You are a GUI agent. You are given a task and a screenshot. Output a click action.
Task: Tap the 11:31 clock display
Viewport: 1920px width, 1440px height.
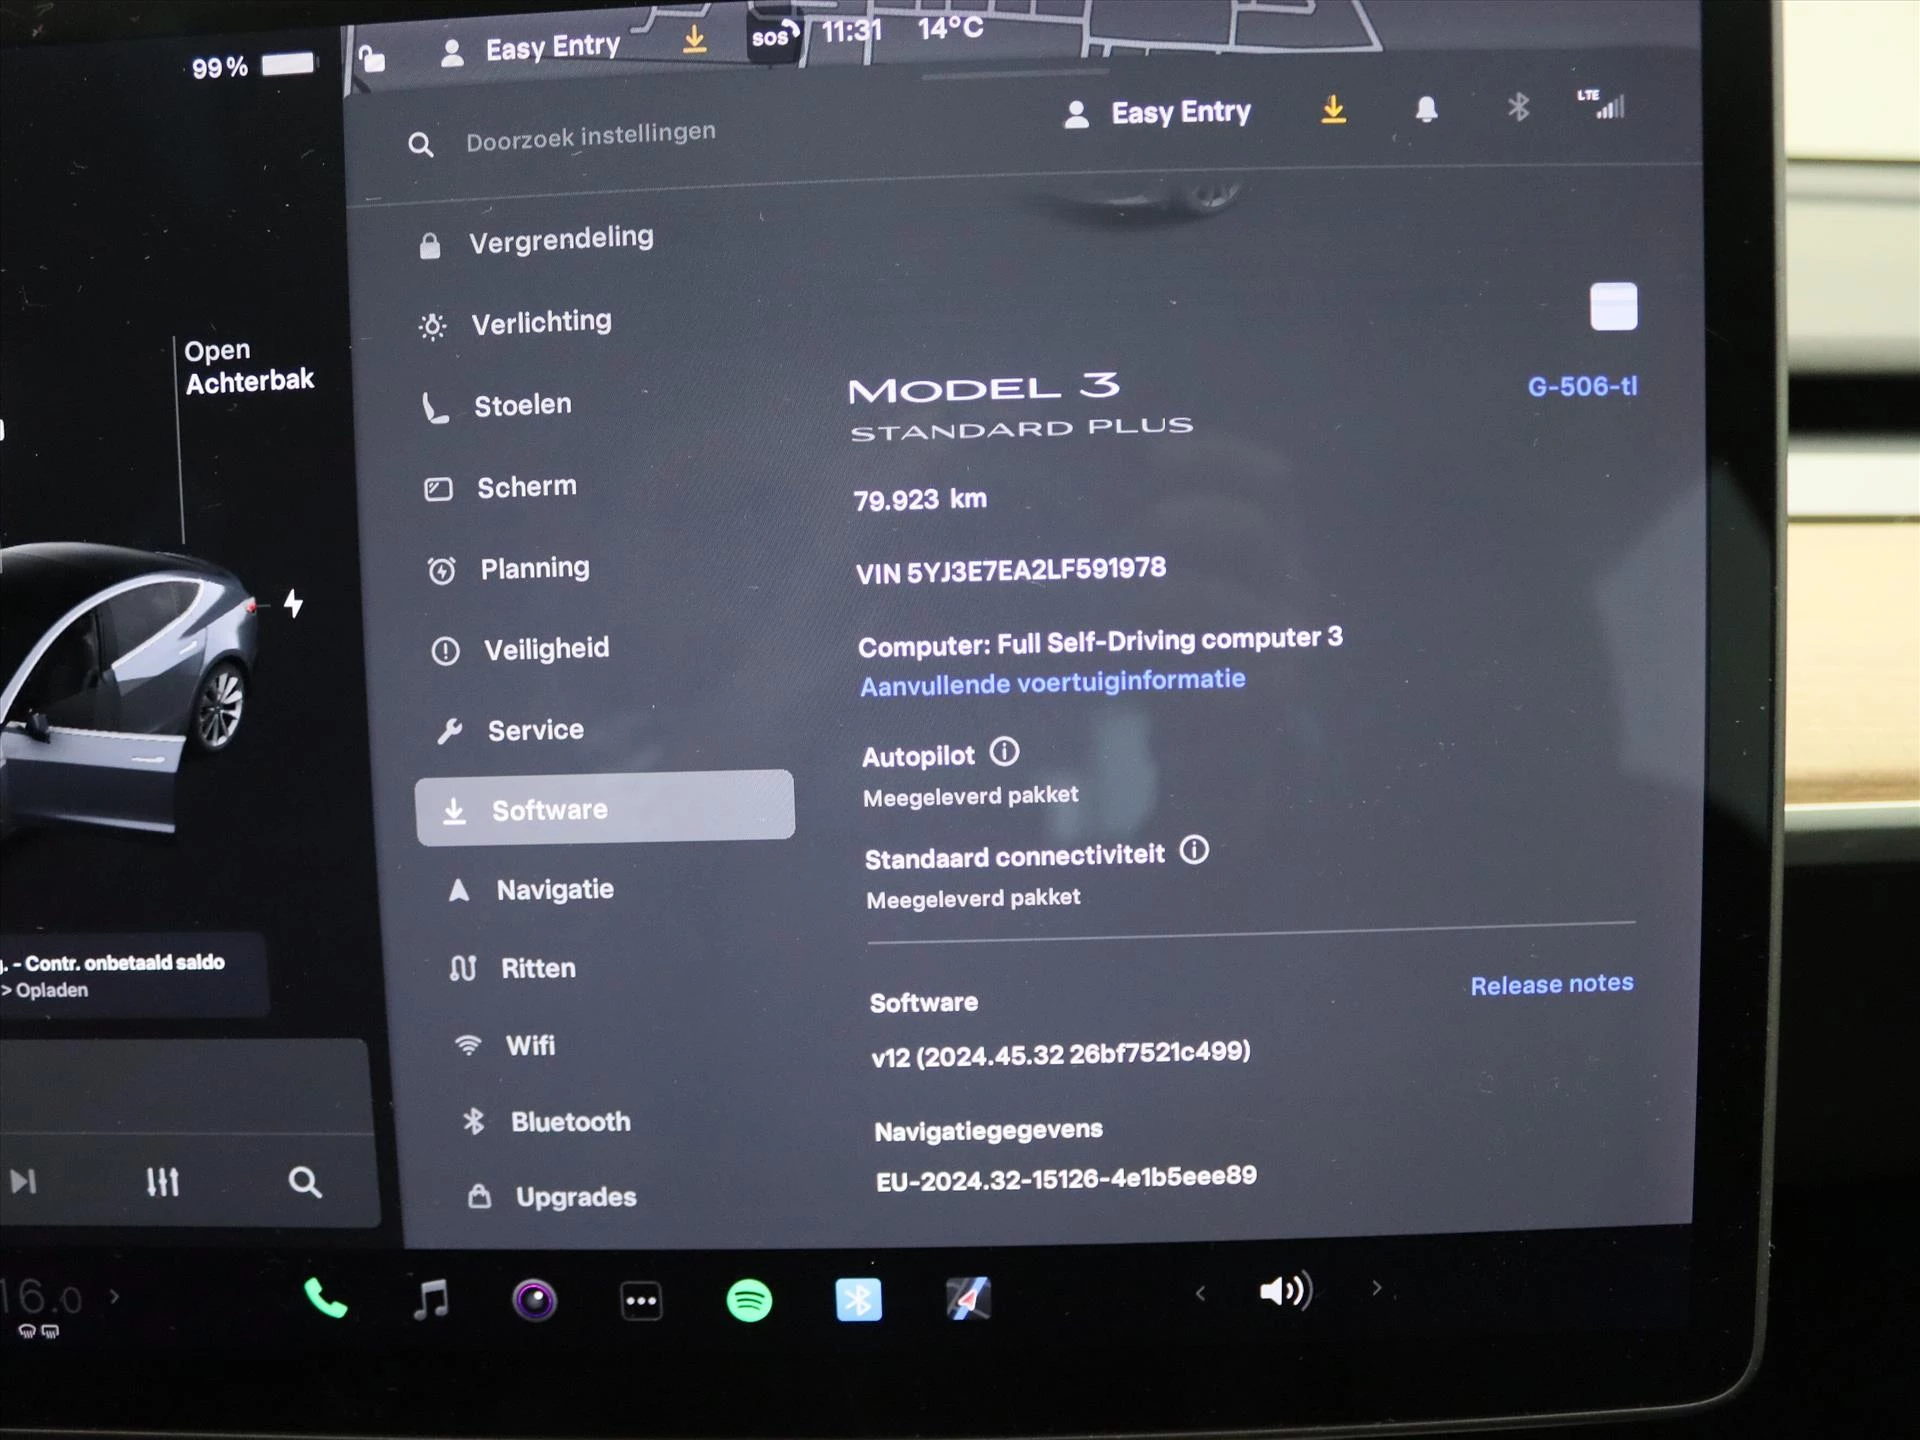[x=852, y=32]
